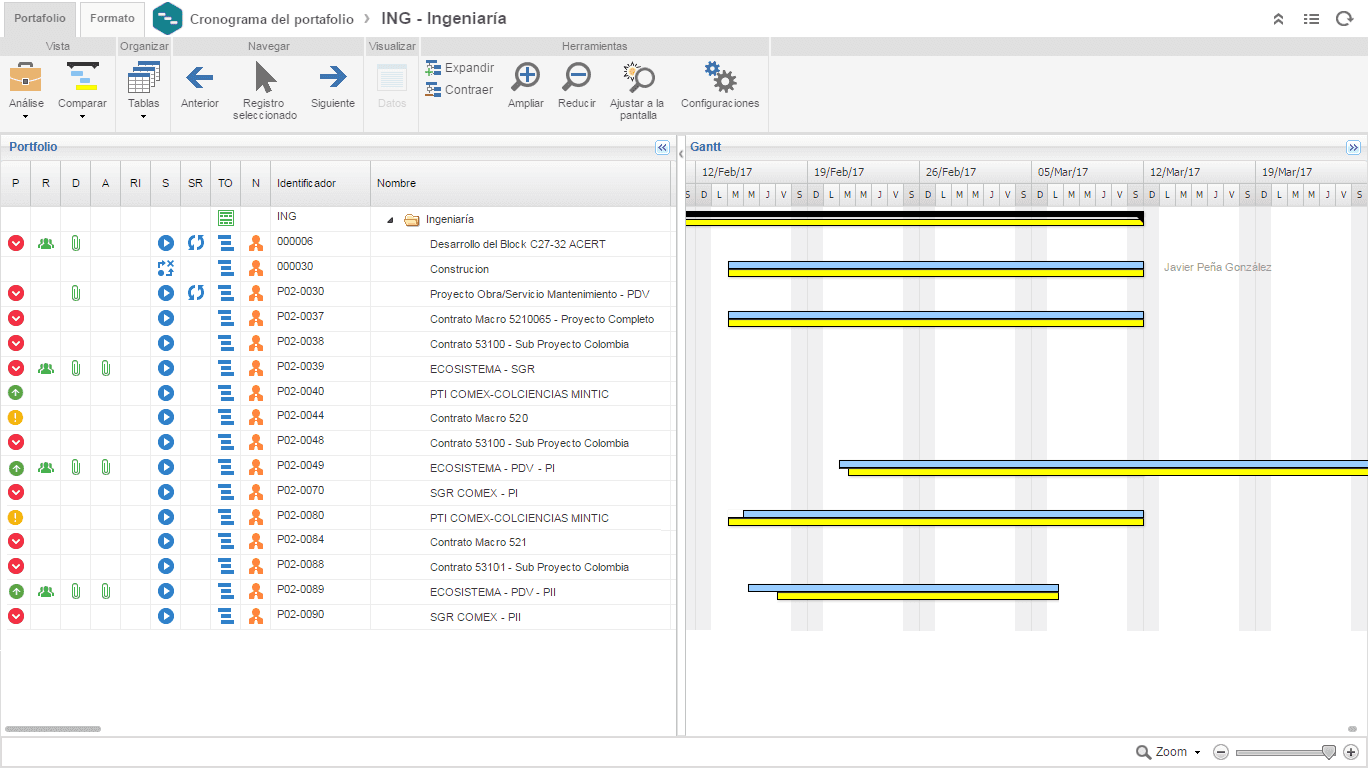
Task: Click the resources people icon for 000006
Action: 45,243
